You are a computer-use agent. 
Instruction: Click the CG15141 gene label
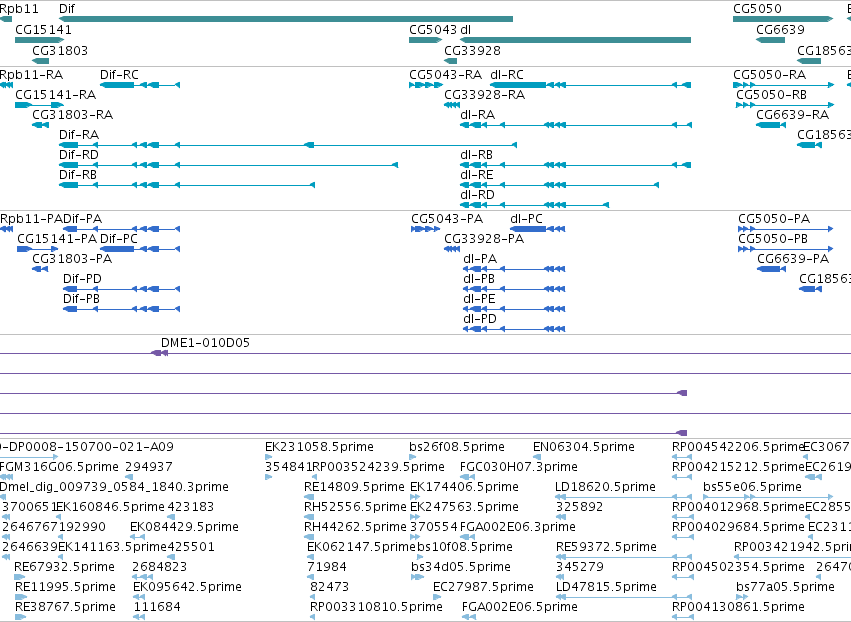[x=43, y=30]
